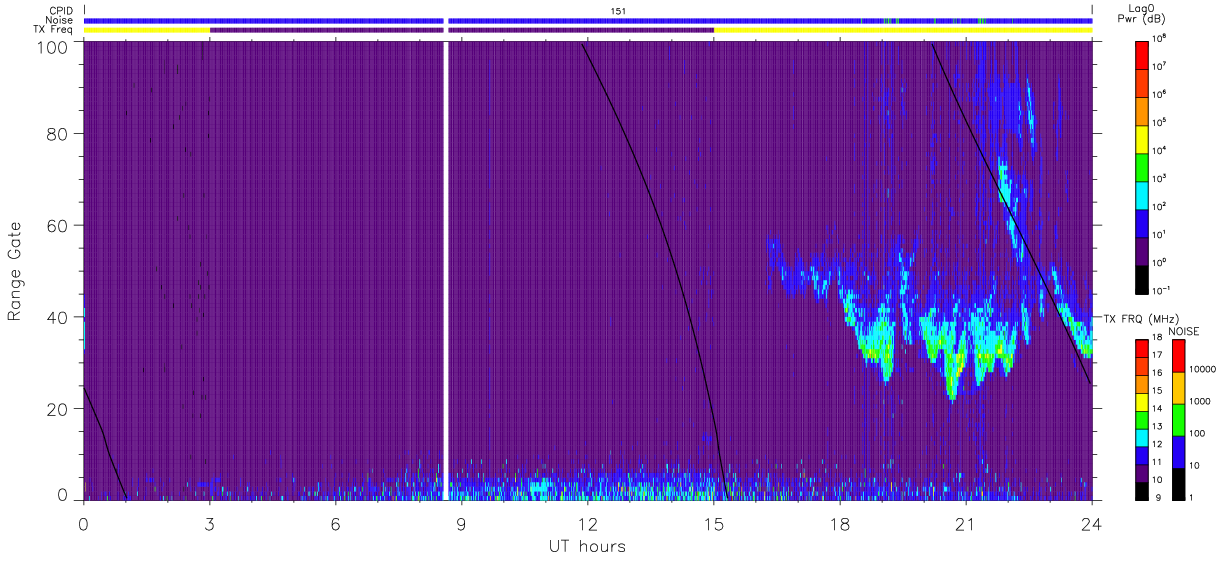Pick the cyan segment of the power colorbar
The height and width of the screenshot is (567, 1228).
[x=1143, y=193]
